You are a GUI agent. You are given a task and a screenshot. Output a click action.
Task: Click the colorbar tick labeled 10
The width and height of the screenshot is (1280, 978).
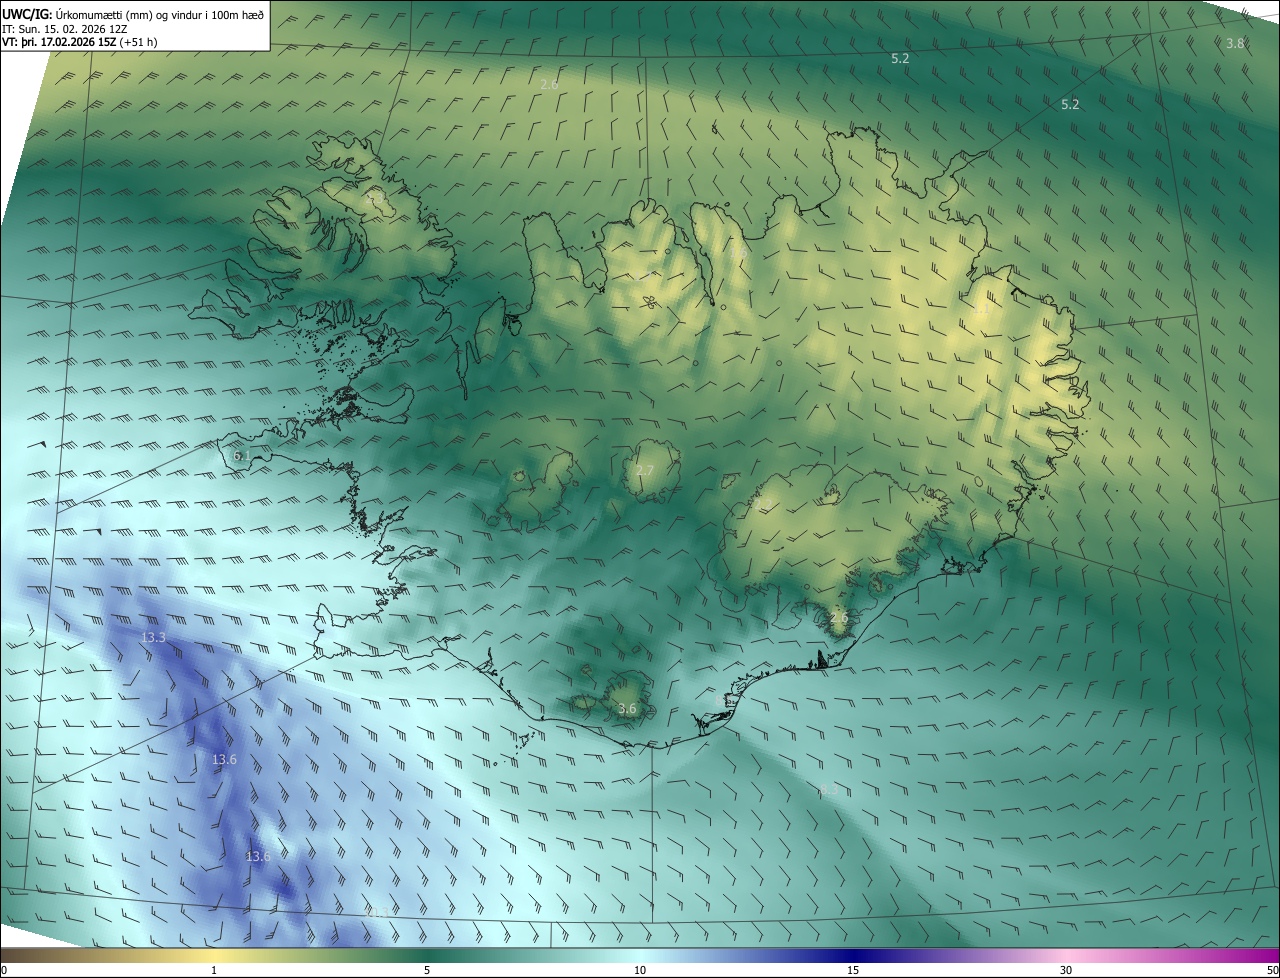tap(640, 970)
